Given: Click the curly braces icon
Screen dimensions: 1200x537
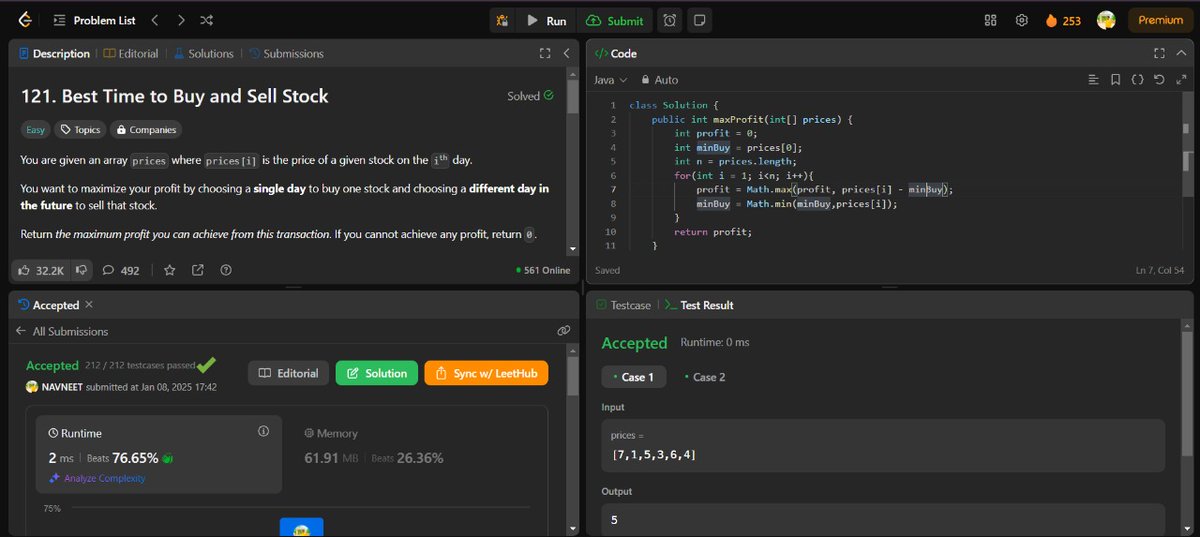Looking at the screenshot, I should pyautogui.click(x=1137, y=79).
